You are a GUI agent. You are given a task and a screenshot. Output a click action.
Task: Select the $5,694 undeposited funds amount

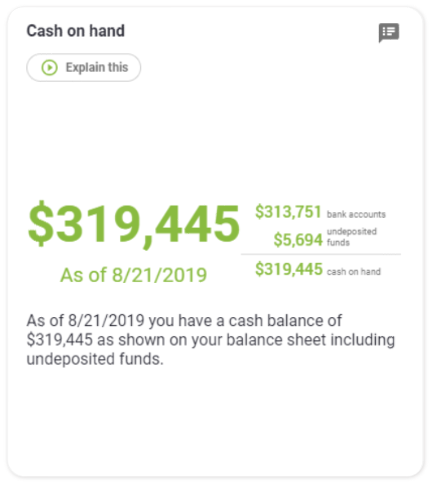(298, 240)
